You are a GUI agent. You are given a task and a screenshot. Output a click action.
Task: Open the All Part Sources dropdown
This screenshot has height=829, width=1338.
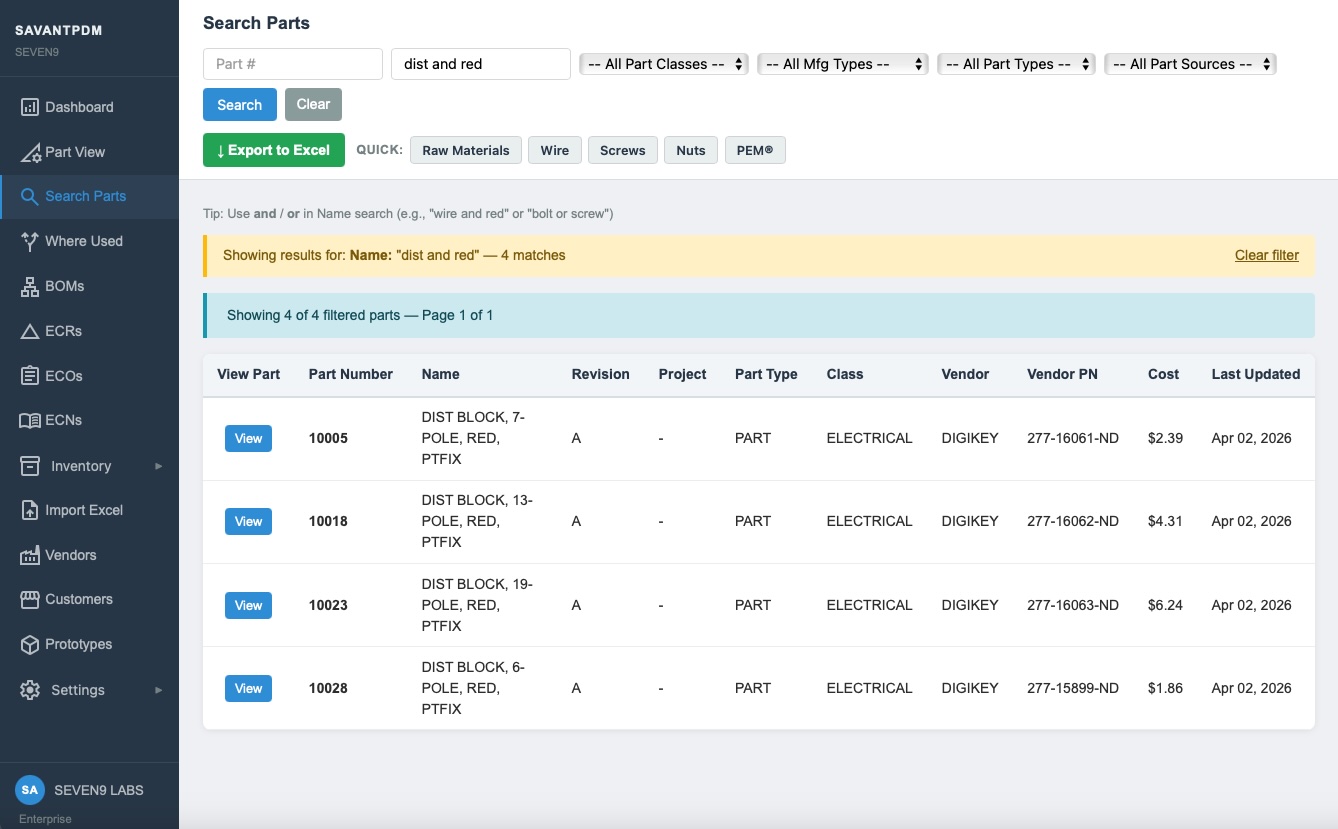tap(1190, 64)
